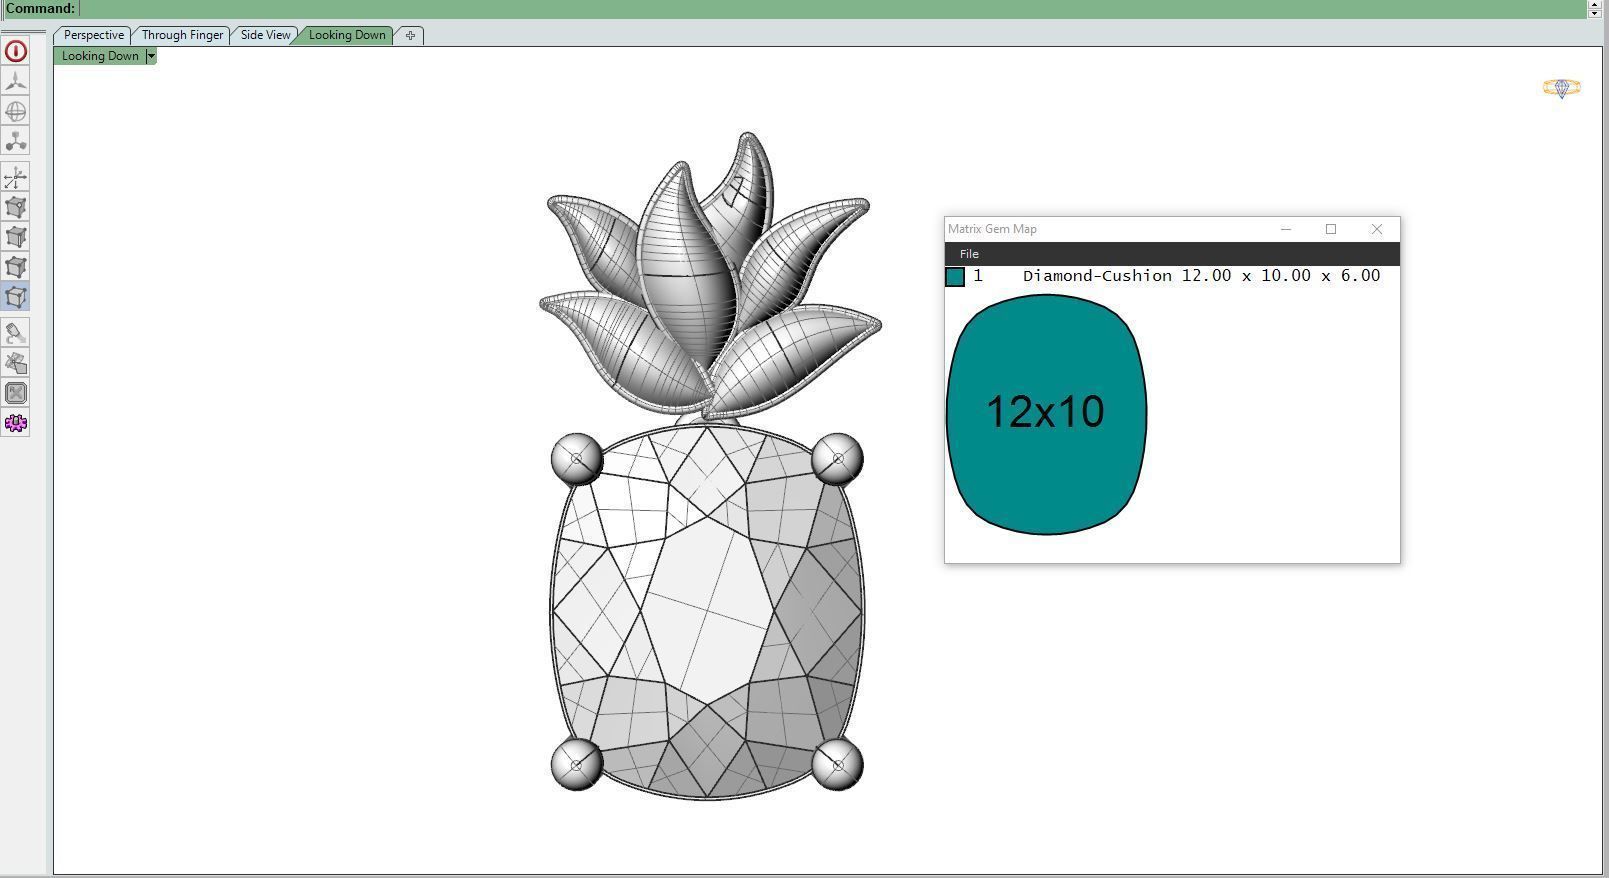1609x878 pixels.
Task: Click the hand picking object icon
Action: point(16,363)
